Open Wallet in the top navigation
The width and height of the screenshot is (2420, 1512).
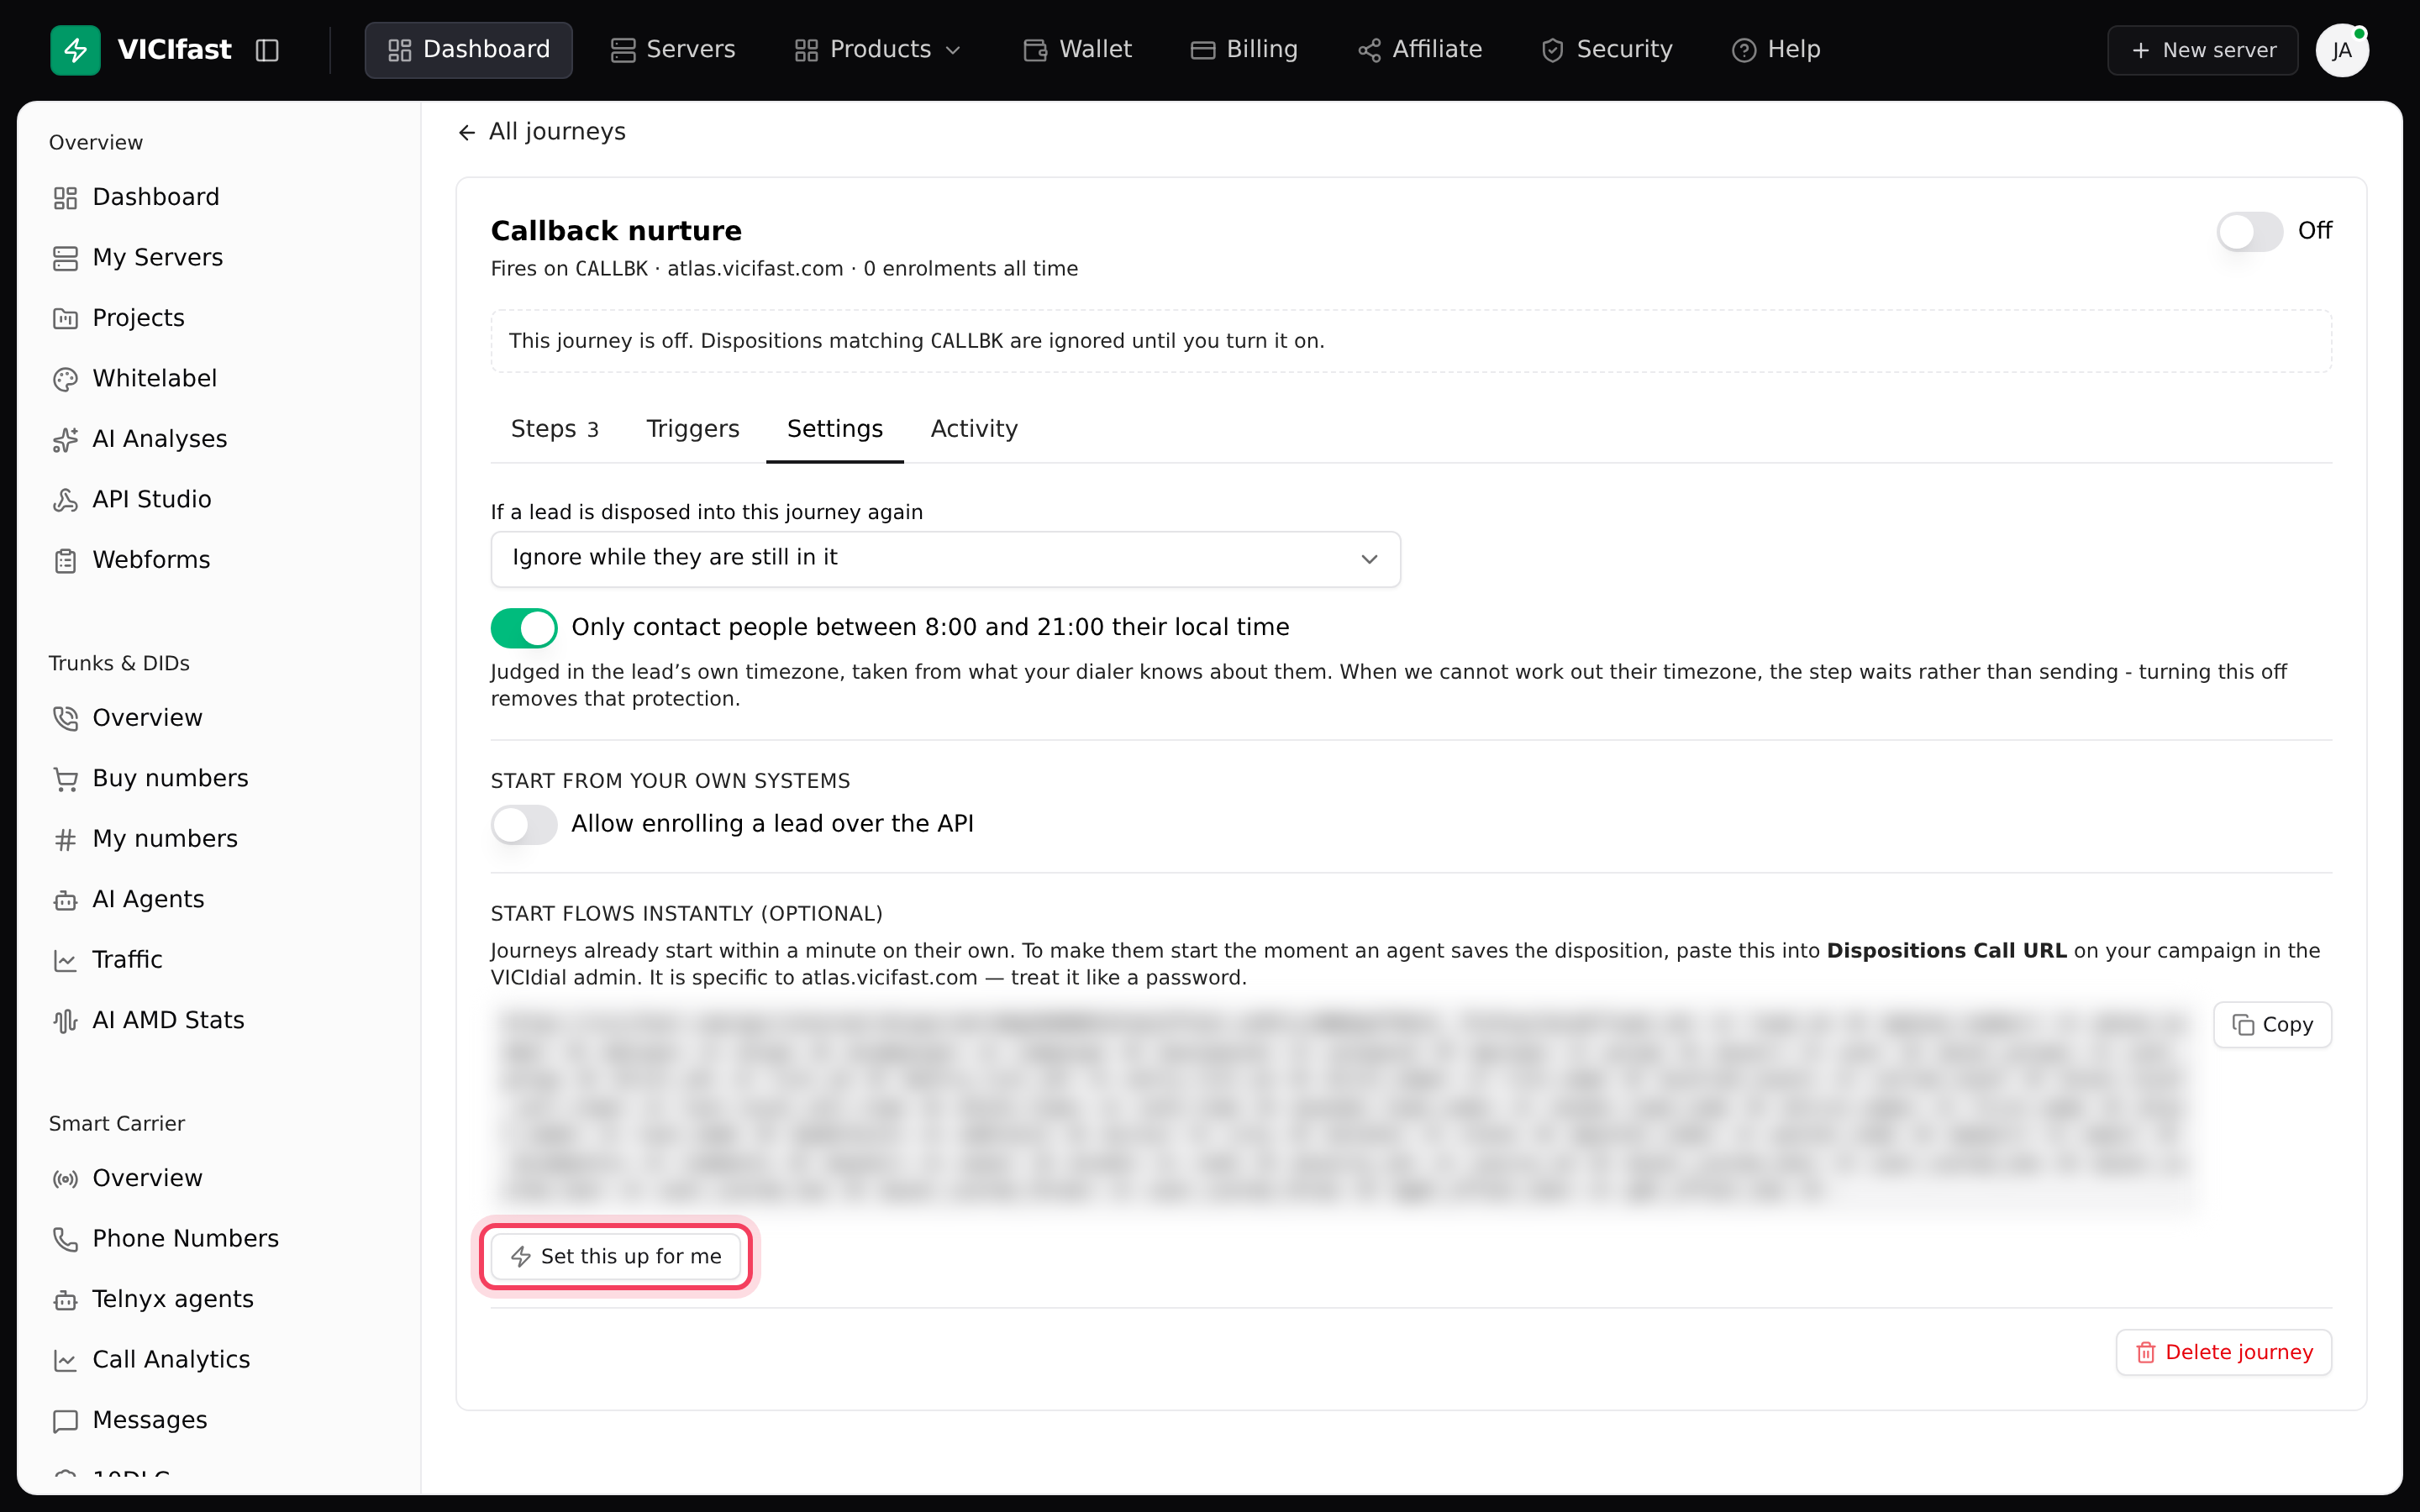pyautogui.click(x=1077, y=50)
